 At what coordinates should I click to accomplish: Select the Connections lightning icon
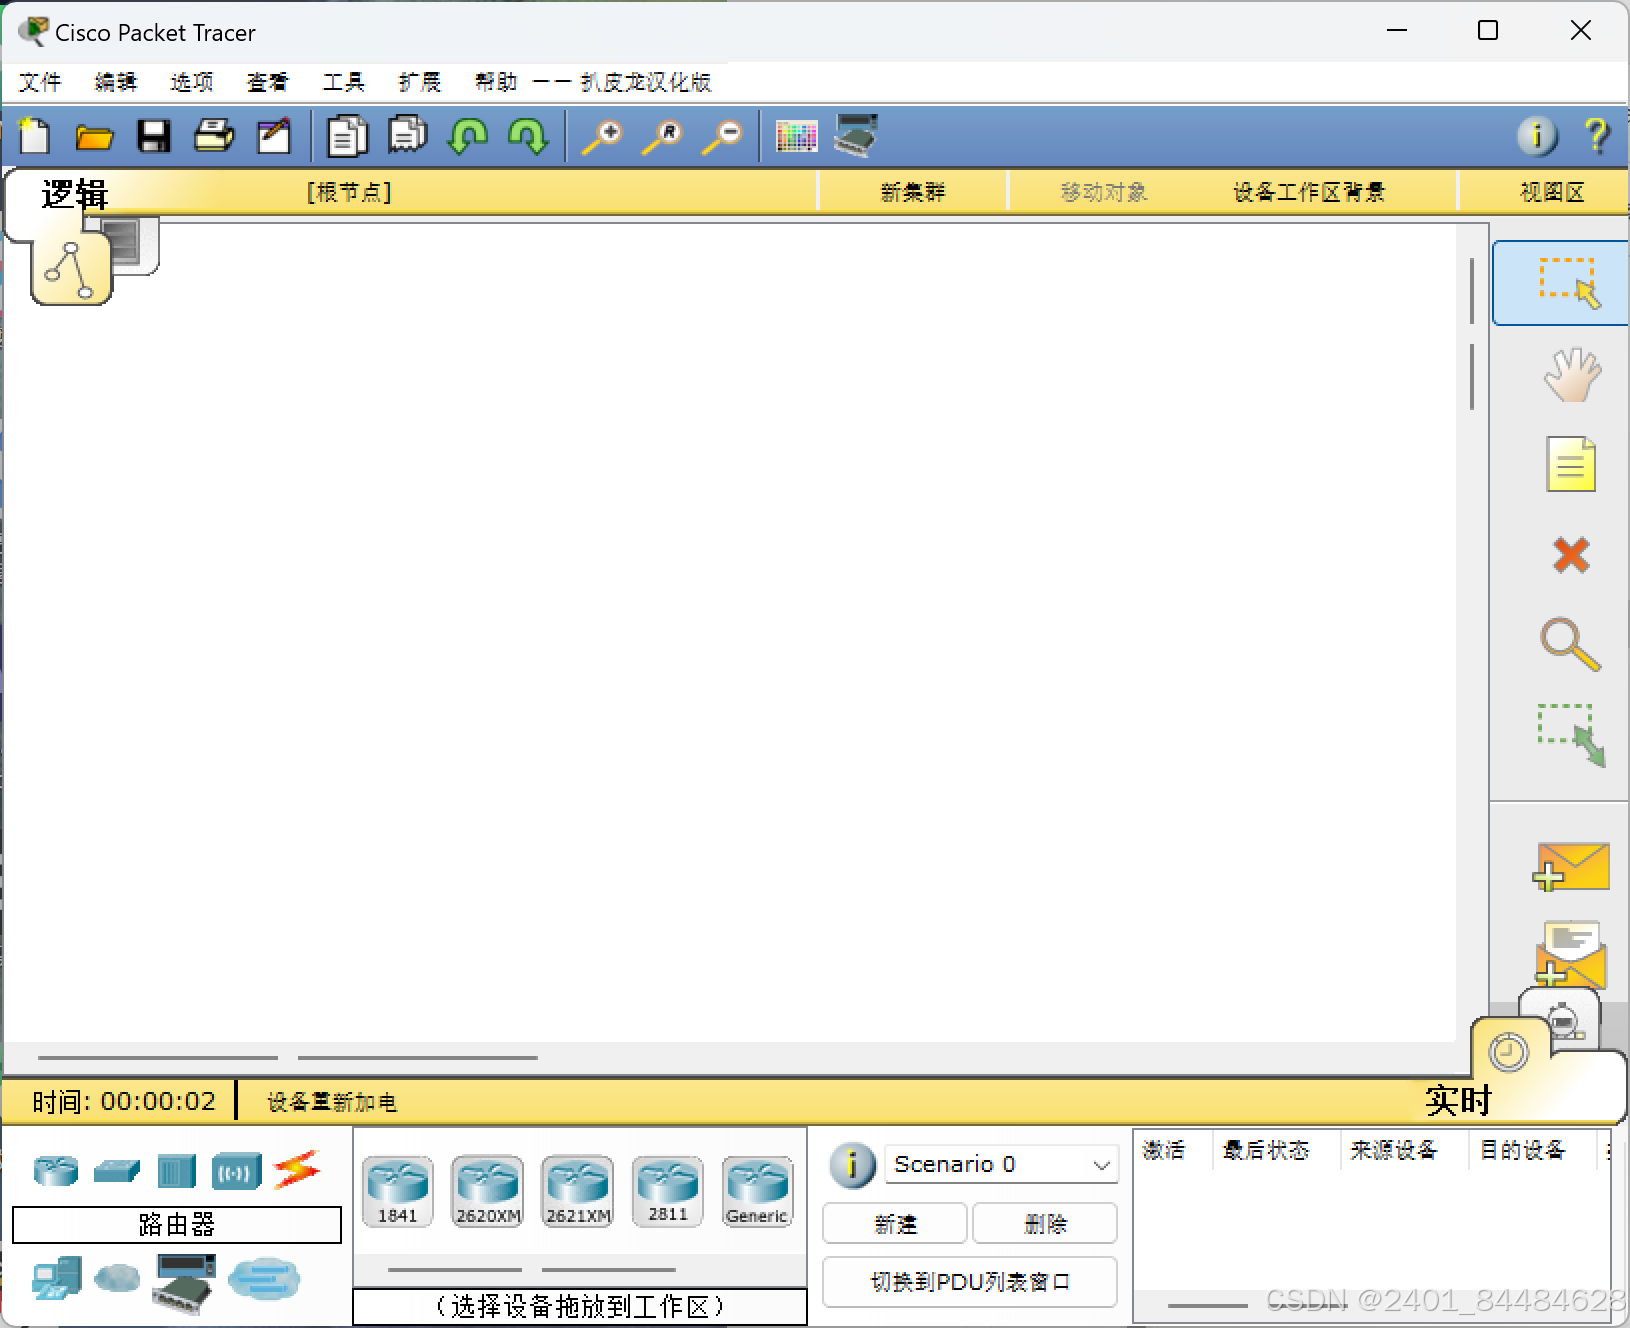[x=297, y=1169]
